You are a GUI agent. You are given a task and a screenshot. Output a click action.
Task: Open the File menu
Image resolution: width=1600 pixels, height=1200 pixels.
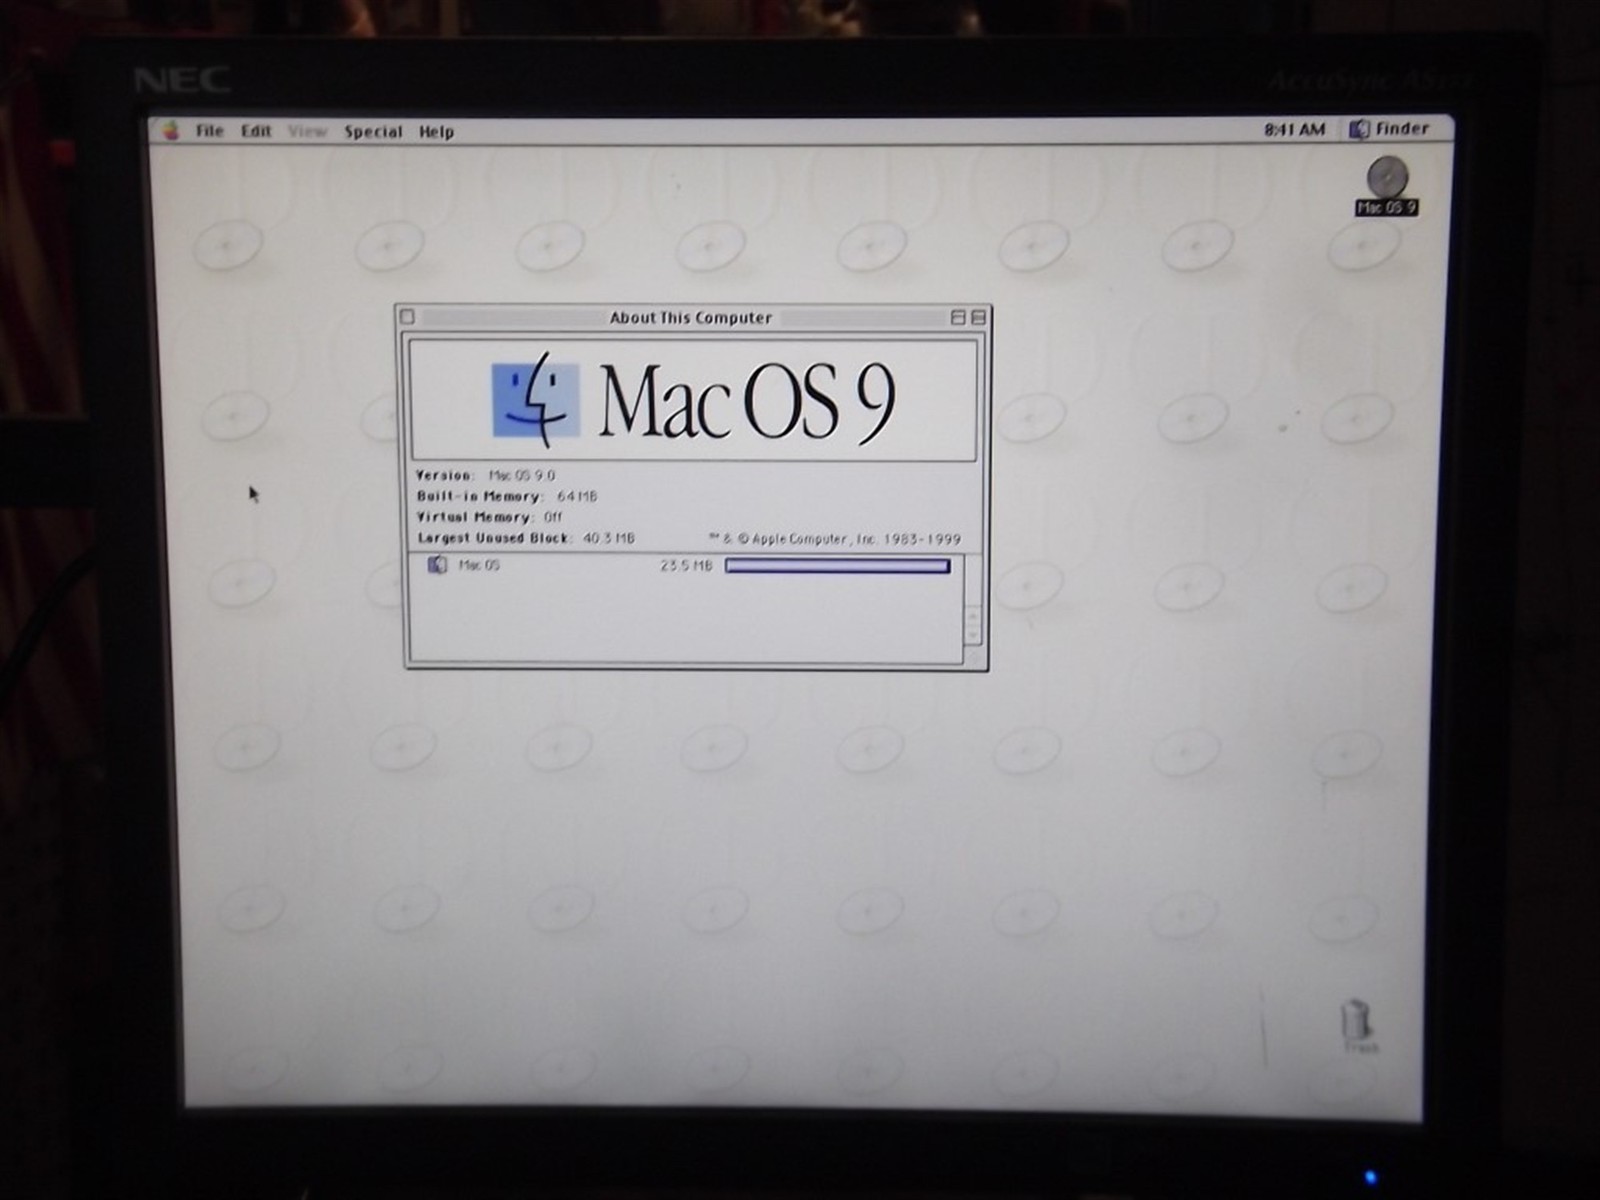click(210, 131)
